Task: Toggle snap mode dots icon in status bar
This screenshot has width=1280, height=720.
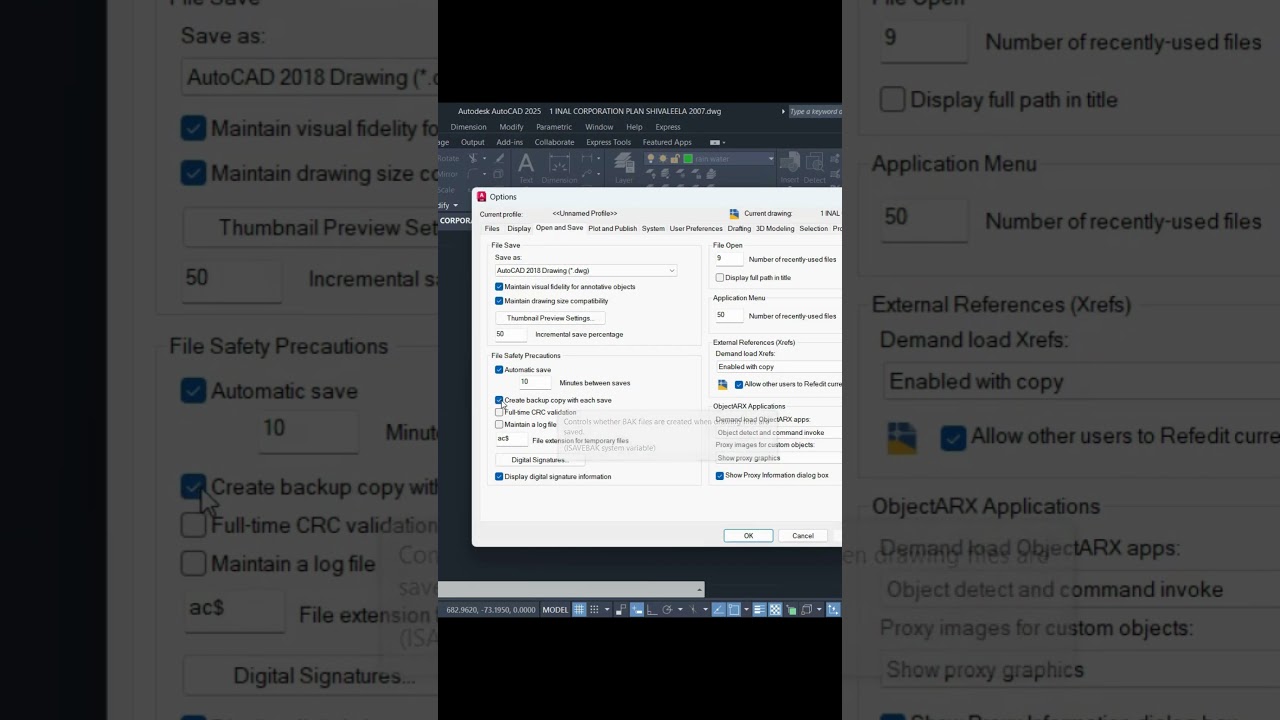Action: coord(594,609)
